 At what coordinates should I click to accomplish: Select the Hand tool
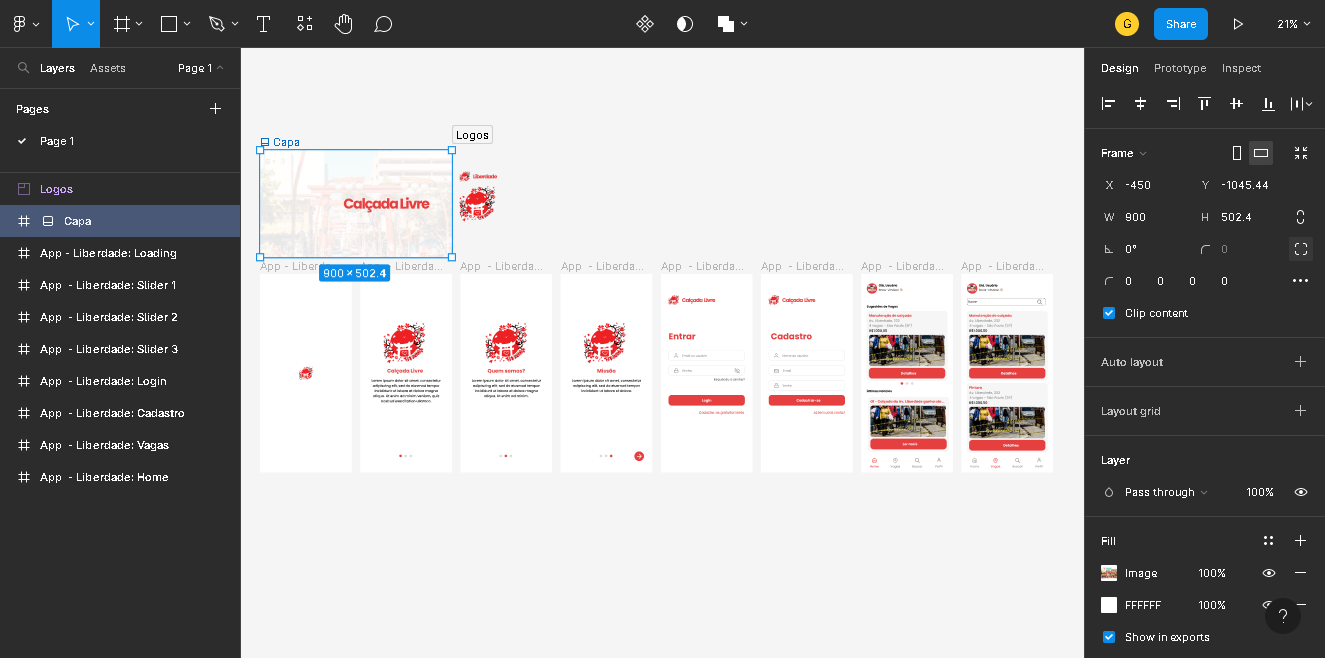click(344, 24)
